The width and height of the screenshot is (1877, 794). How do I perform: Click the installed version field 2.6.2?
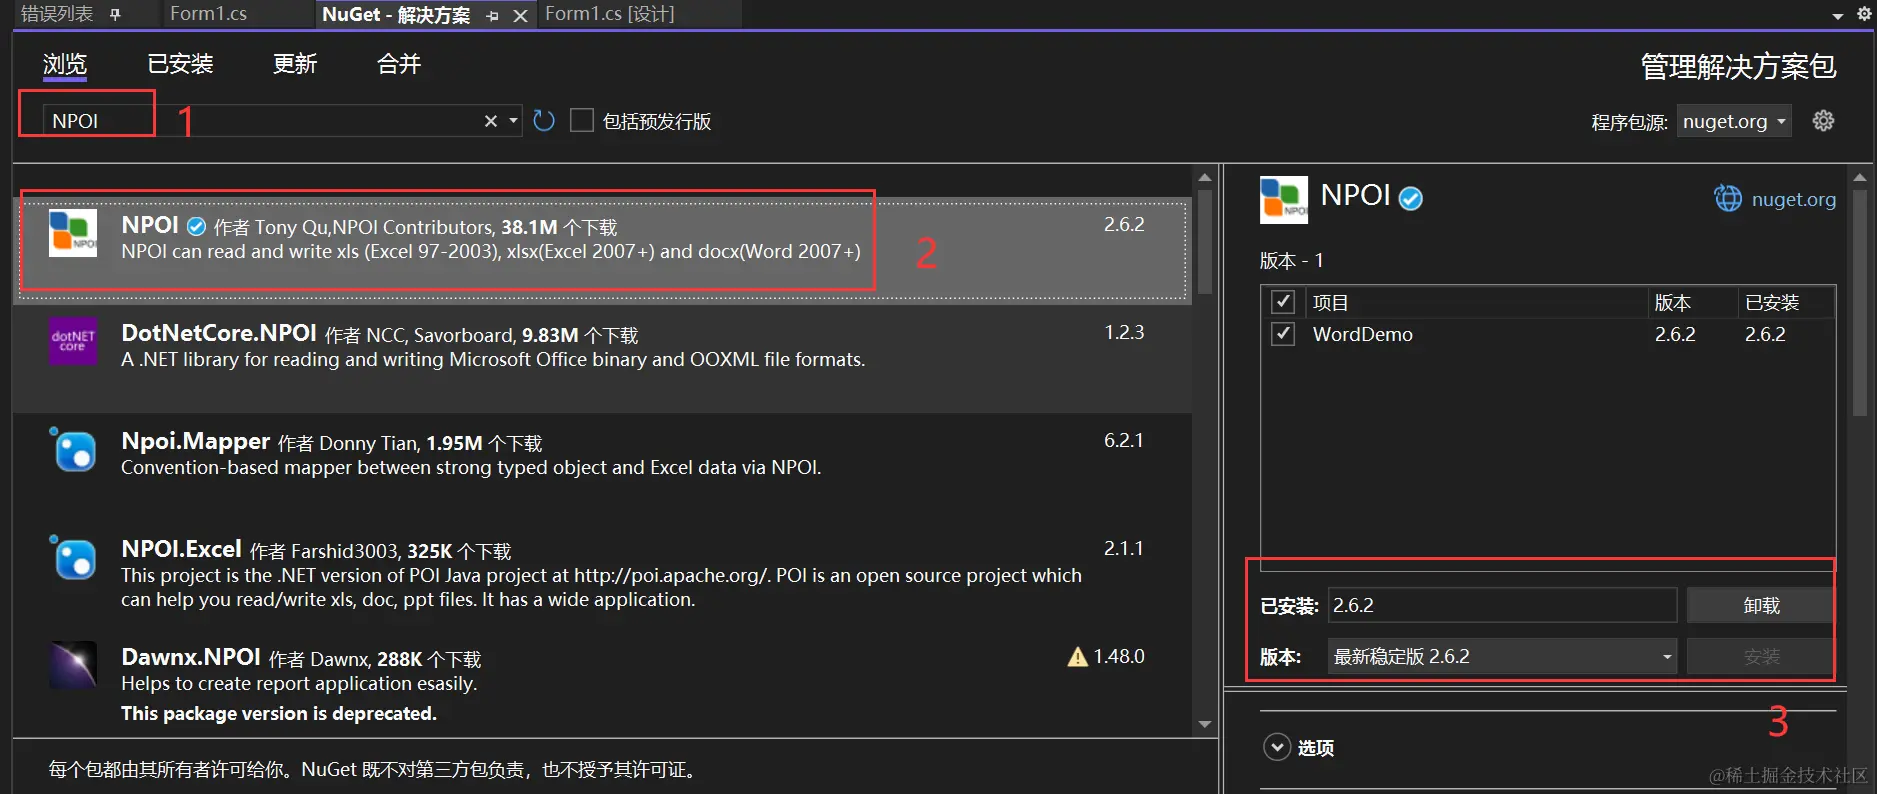(1502, 605)
